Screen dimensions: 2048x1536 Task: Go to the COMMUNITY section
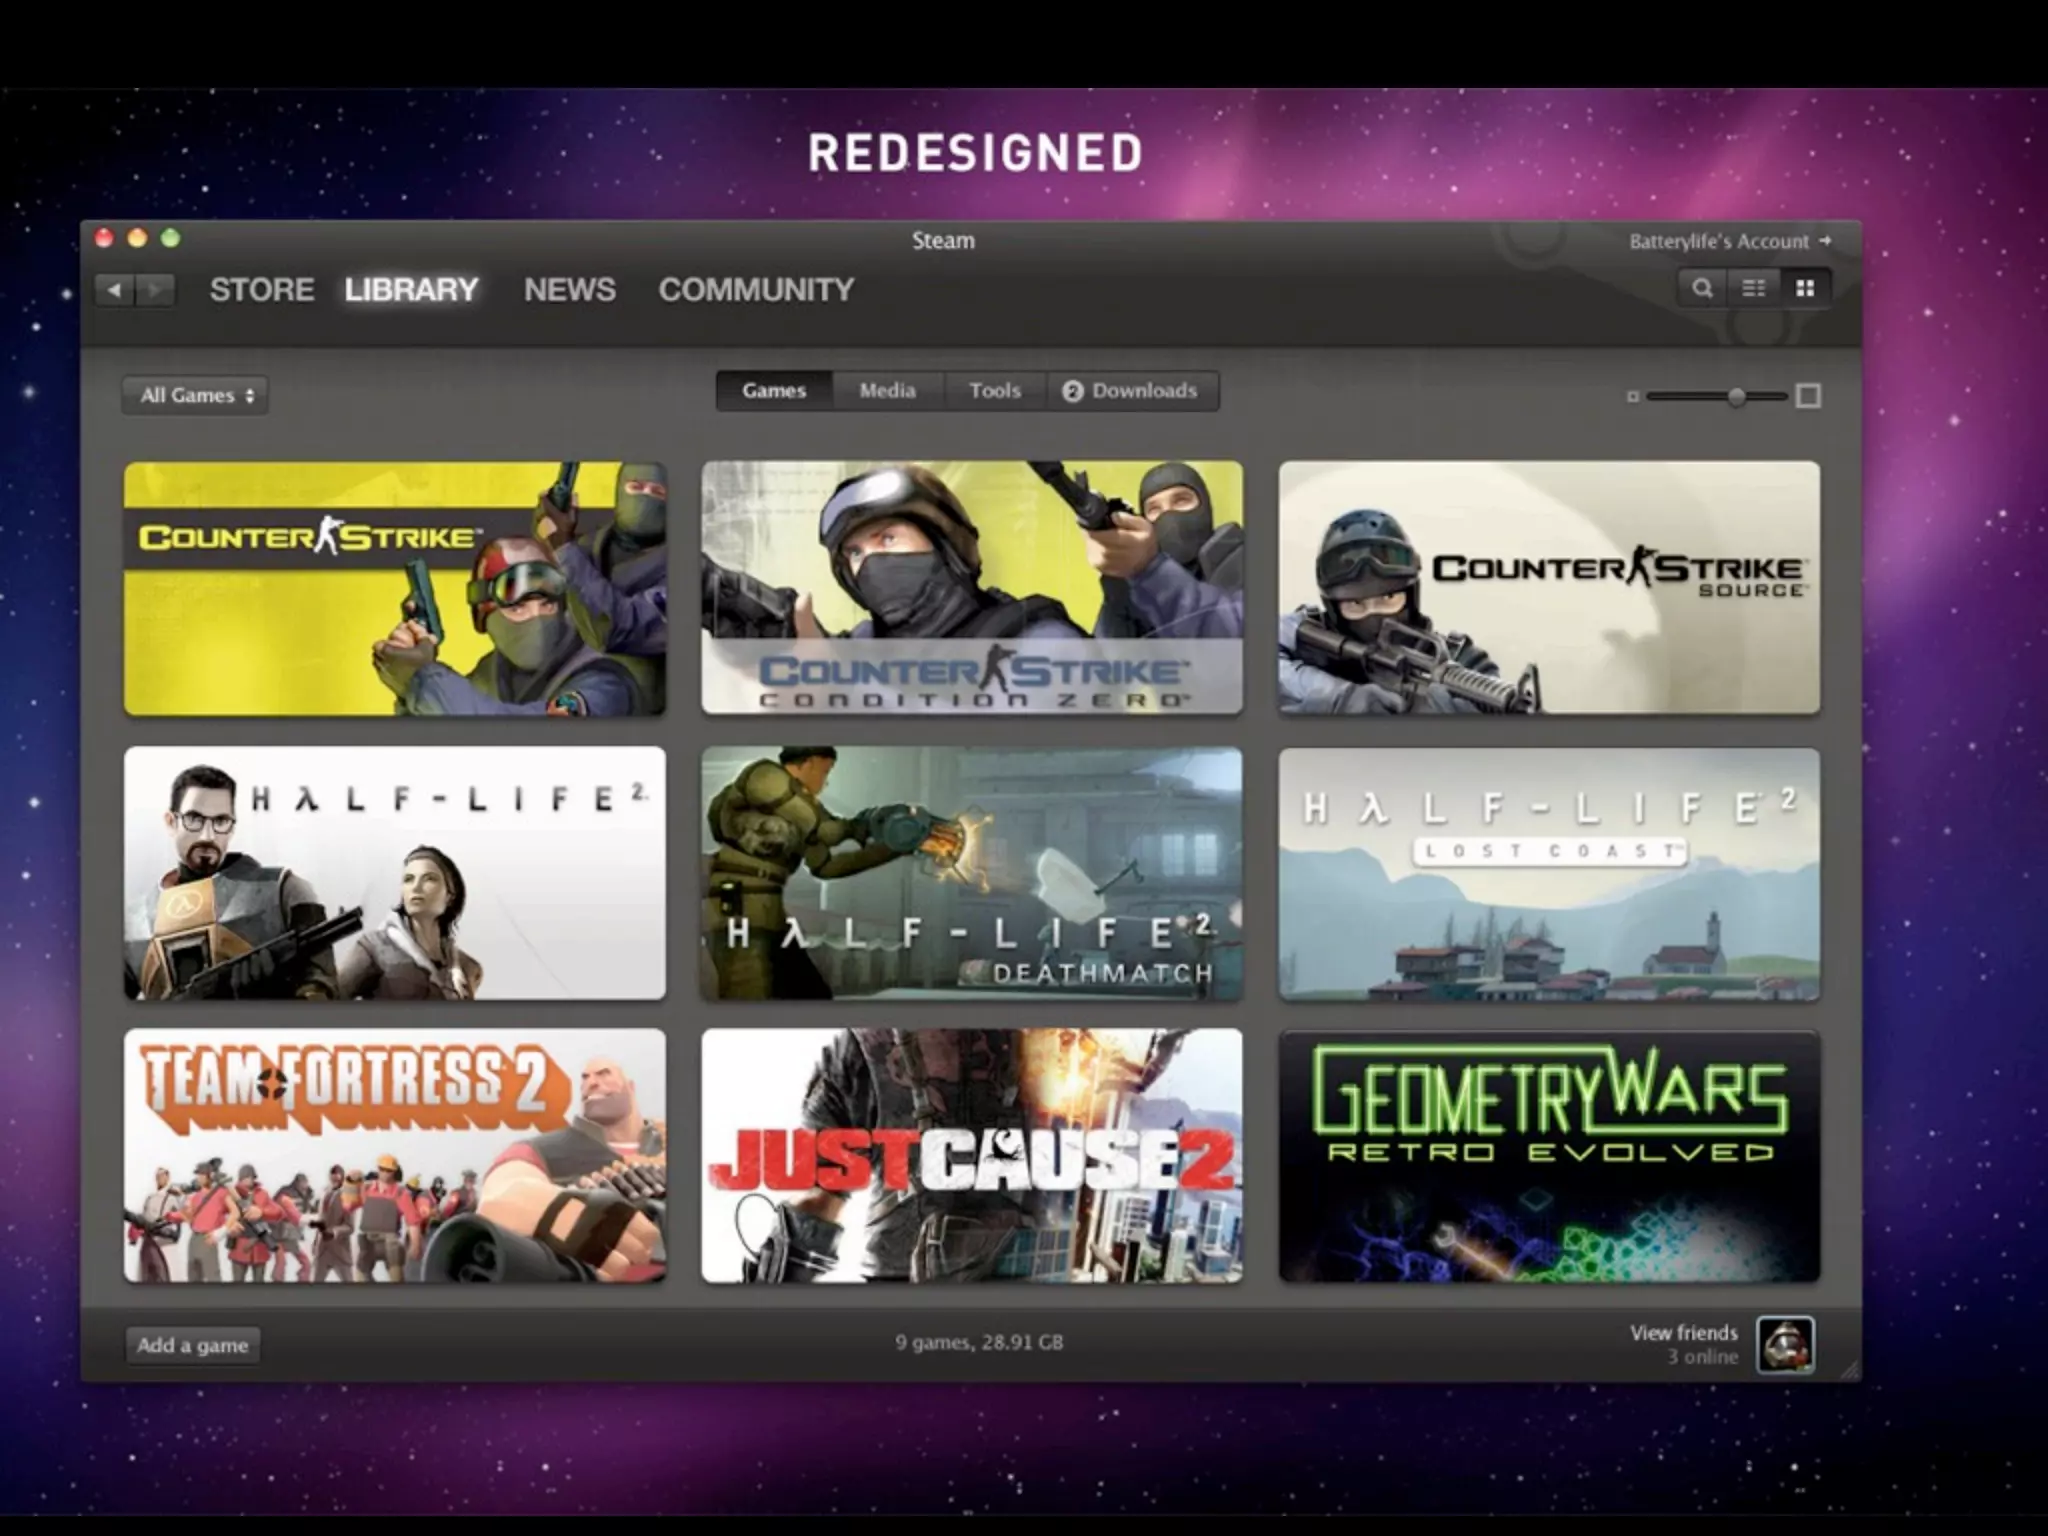click(x=756, y=290)
